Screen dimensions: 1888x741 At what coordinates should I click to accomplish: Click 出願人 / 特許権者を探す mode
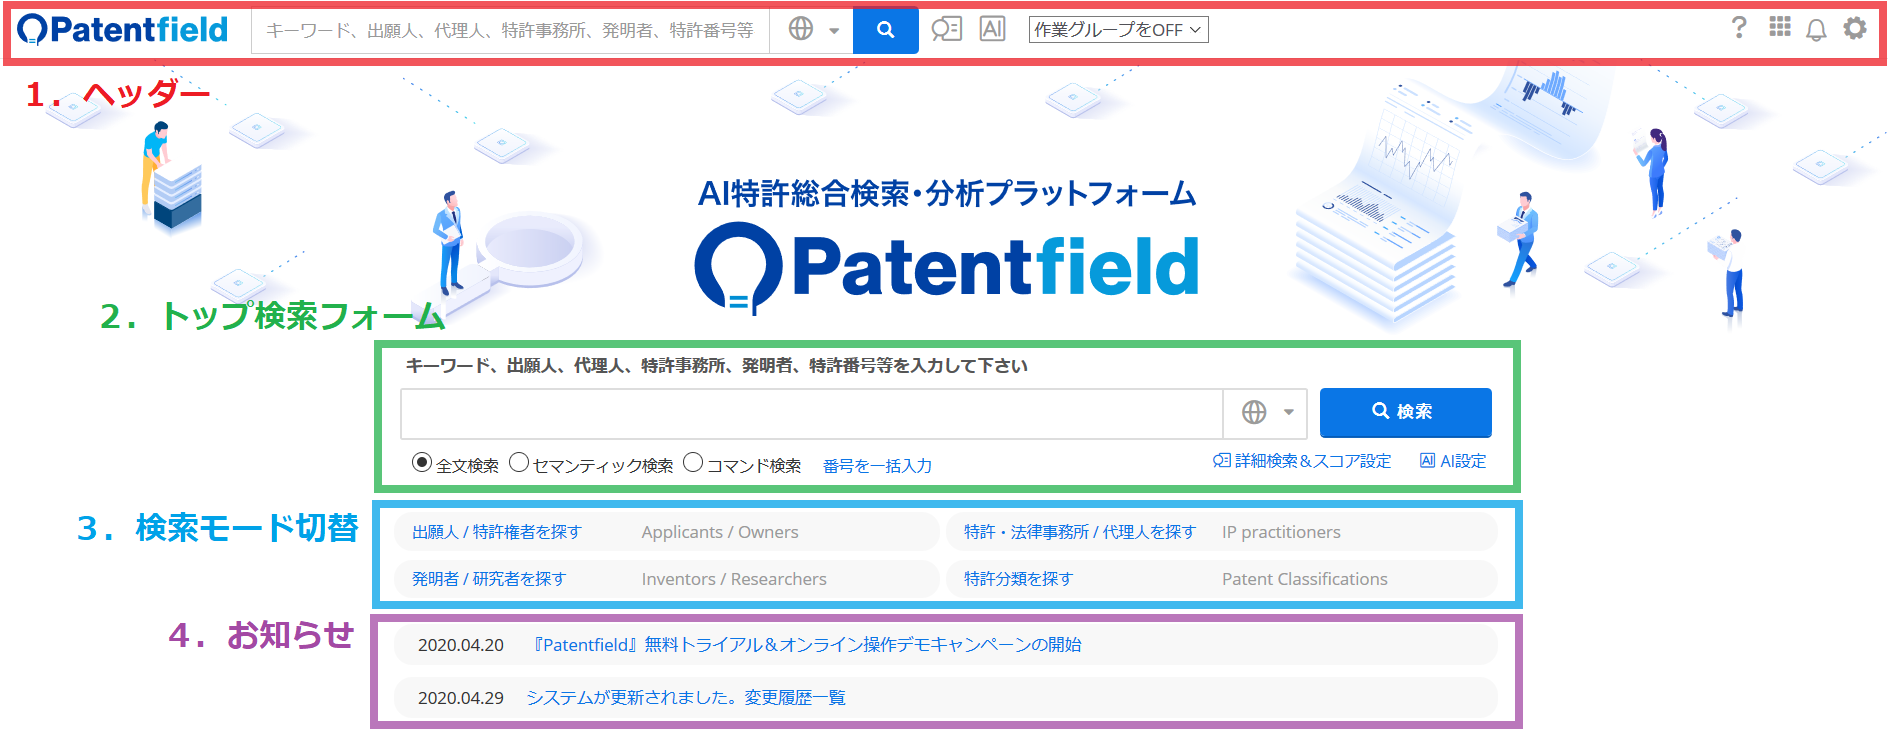[497, 532]
